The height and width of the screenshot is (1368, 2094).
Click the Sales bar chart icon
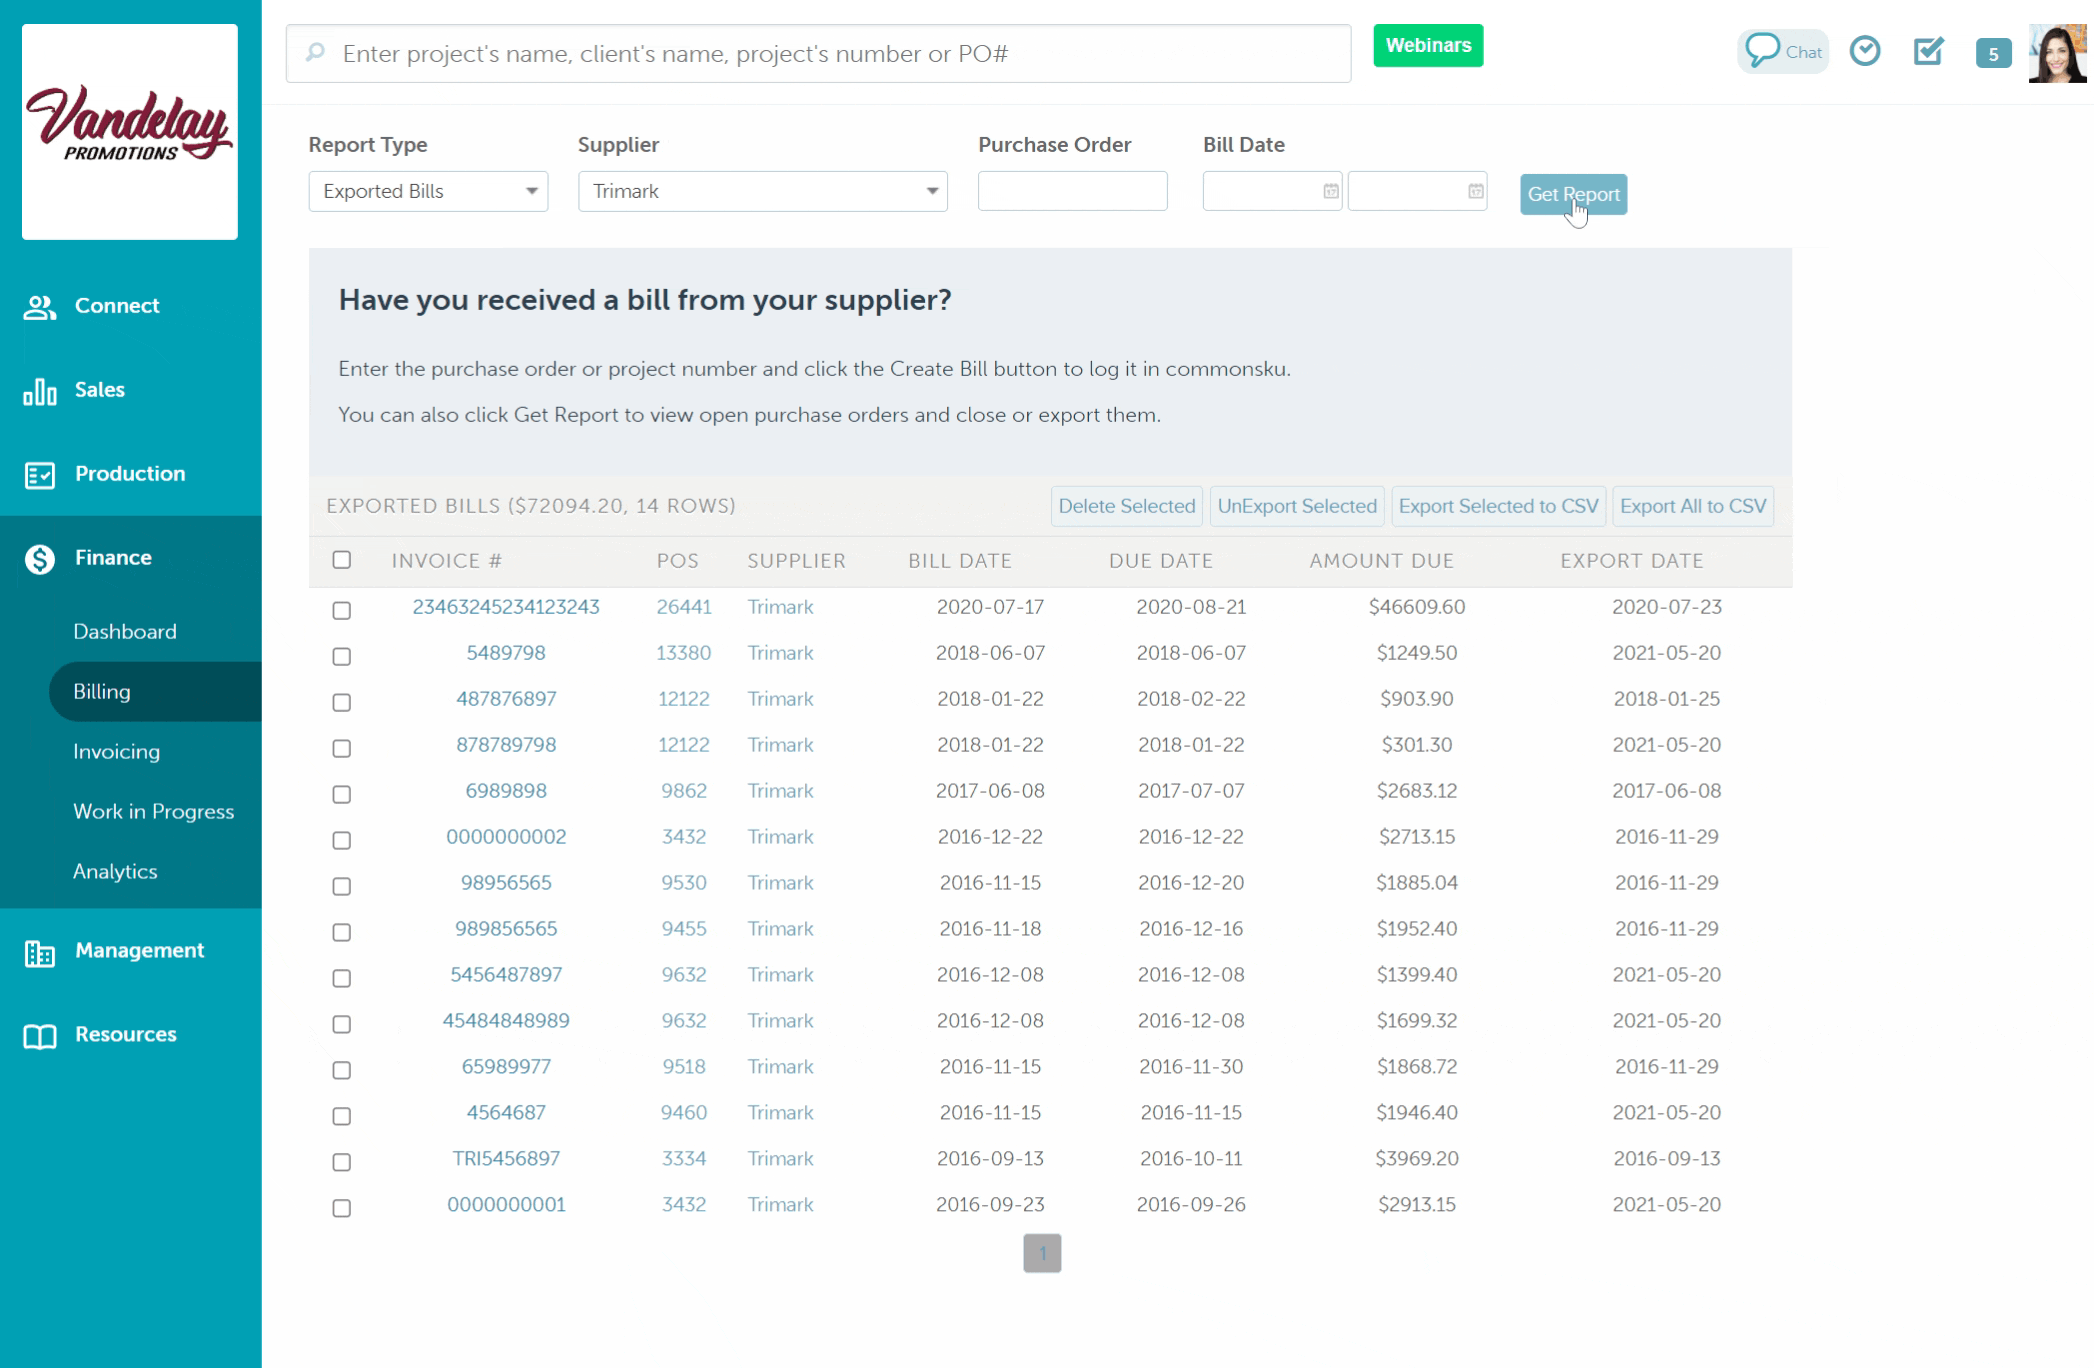point(40,391)
